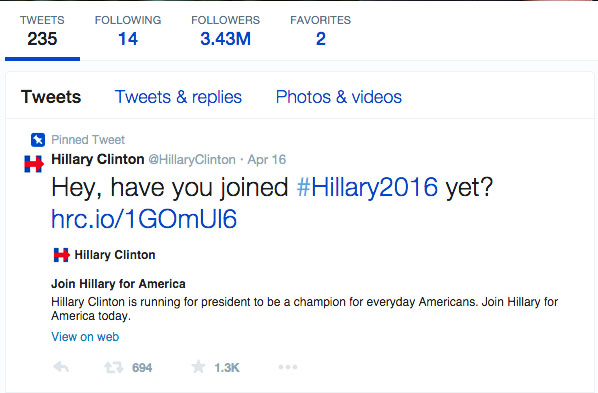Click the H logo in the card preview
The image size is (598, 393).
tap(61, 254)
